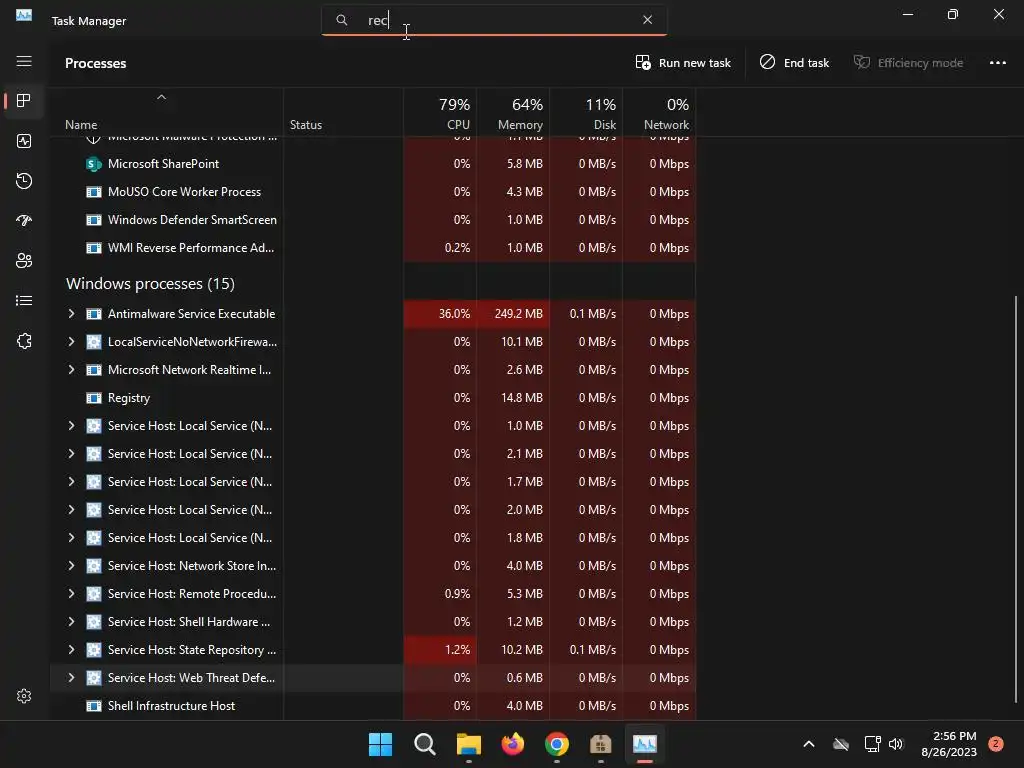Select MoUSO Core Worker Process
1024x768 pixels.
(x=373, y=192)
